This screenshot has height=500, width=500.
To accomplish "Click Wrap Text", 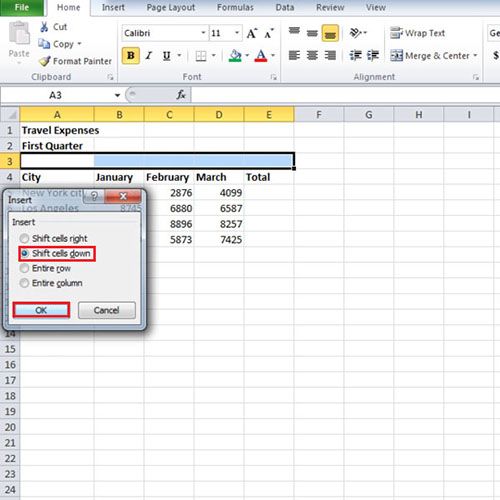I will (417, 33).
